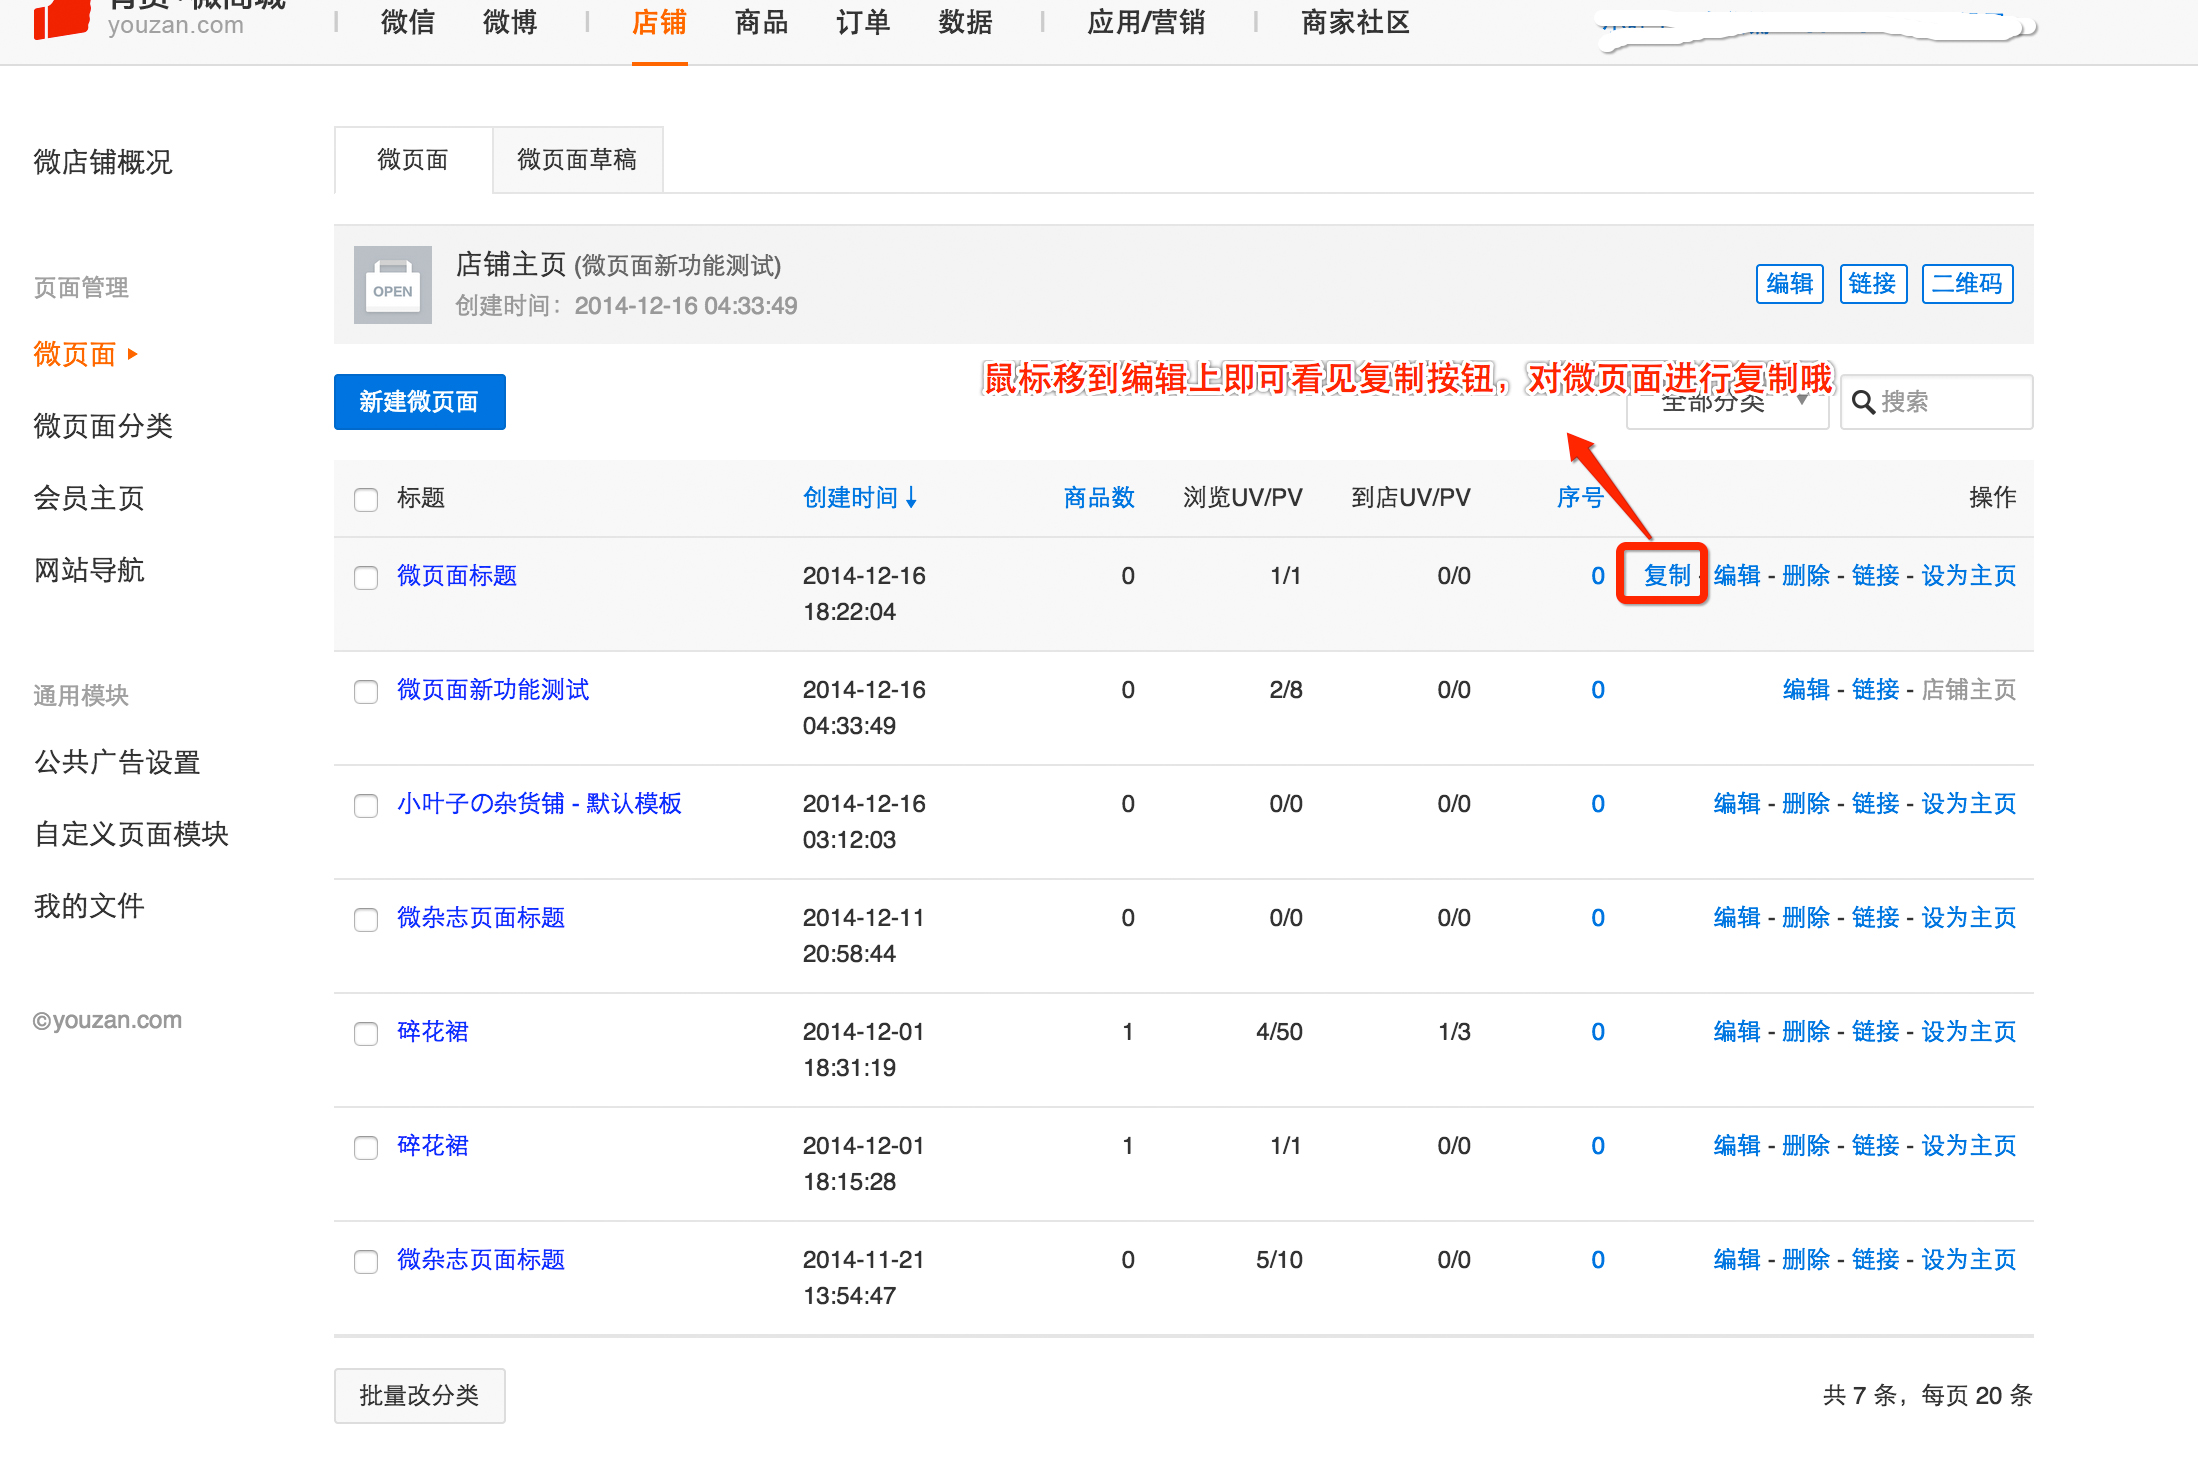Check the box for 微杂志页面标题 dated 2014-12-11
Image resolution: width=2198 pixels, height=1484 pixels.
pyautogui.click(x=366, y=919)
